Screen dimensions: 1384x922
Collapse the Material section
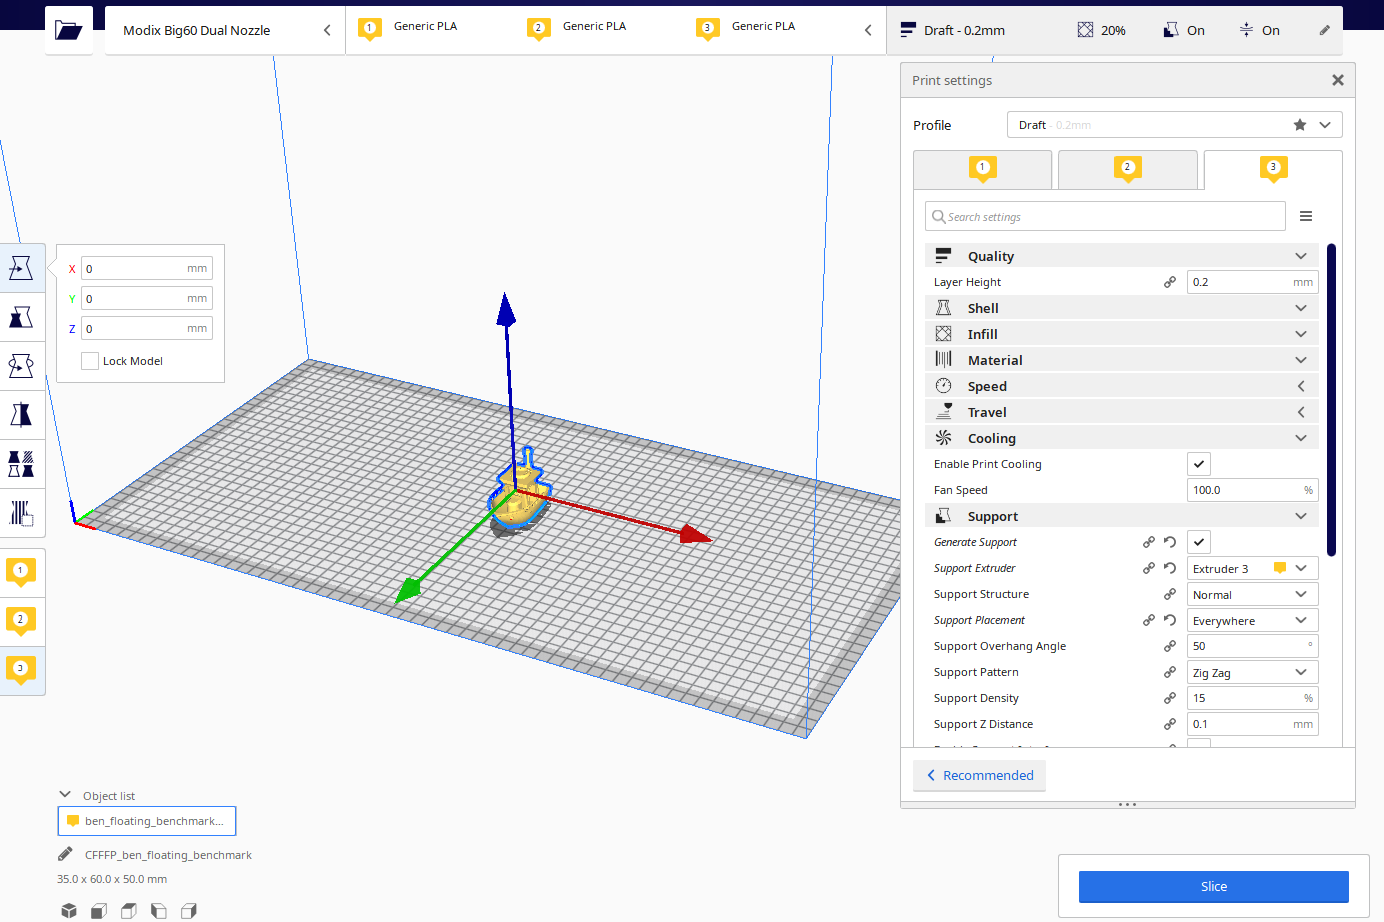[x=1122, y=360]
